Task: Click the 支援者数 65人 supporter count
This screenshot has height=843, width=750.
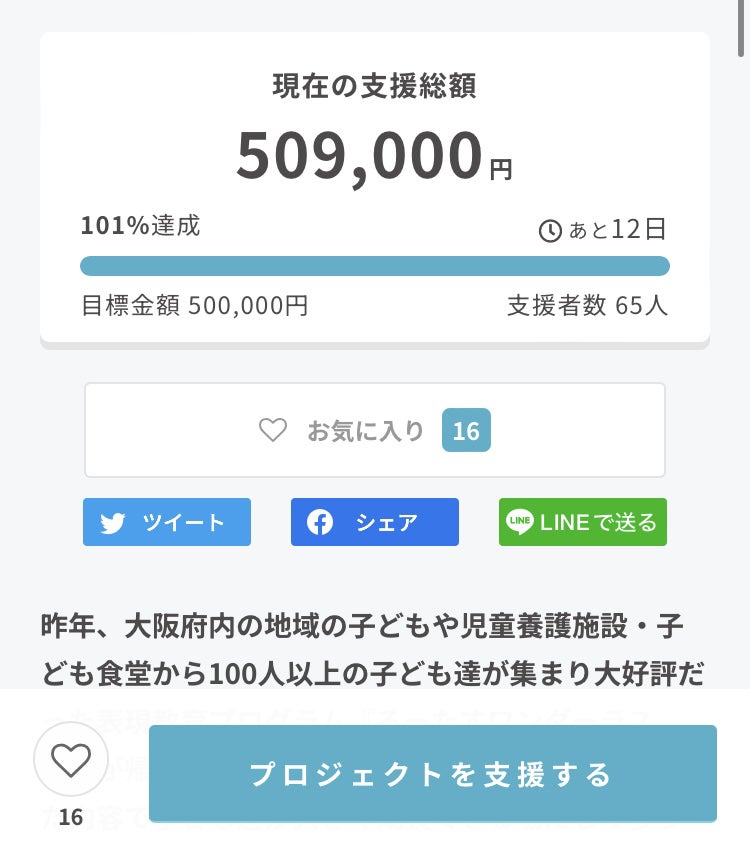Action: point(587,305)
